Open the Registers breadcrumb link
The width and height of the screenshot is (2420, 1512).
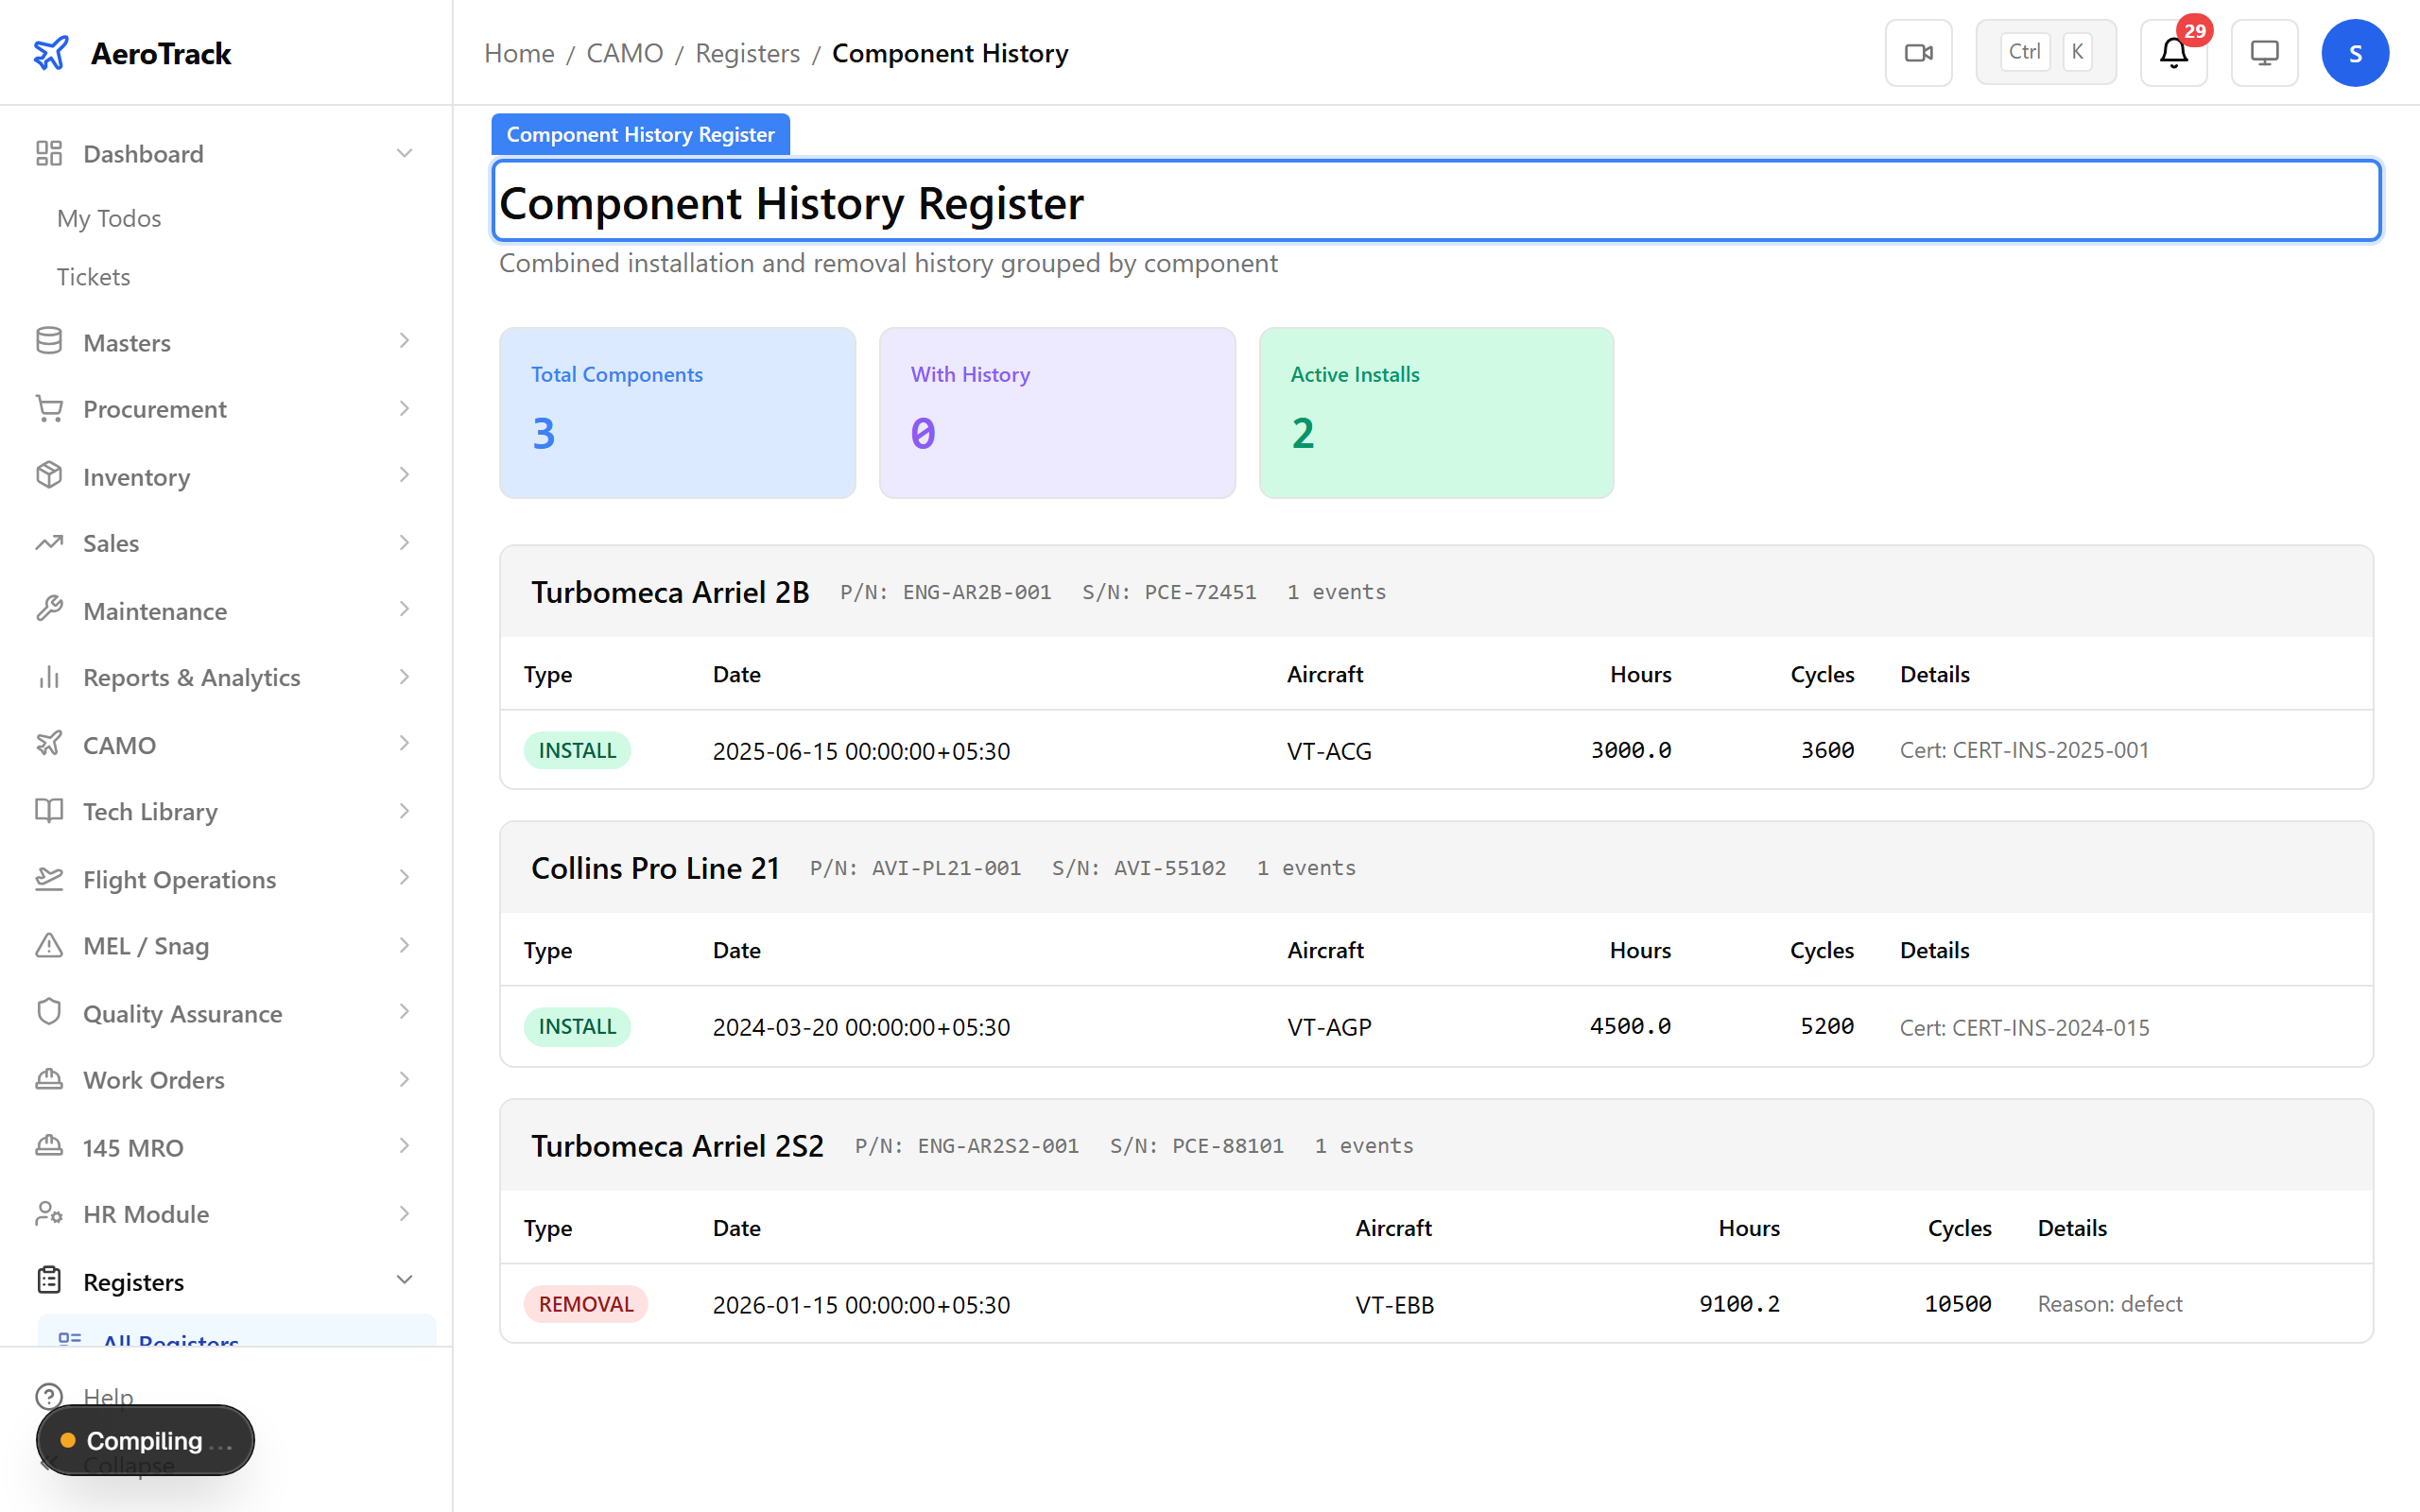tap(747, 52)
